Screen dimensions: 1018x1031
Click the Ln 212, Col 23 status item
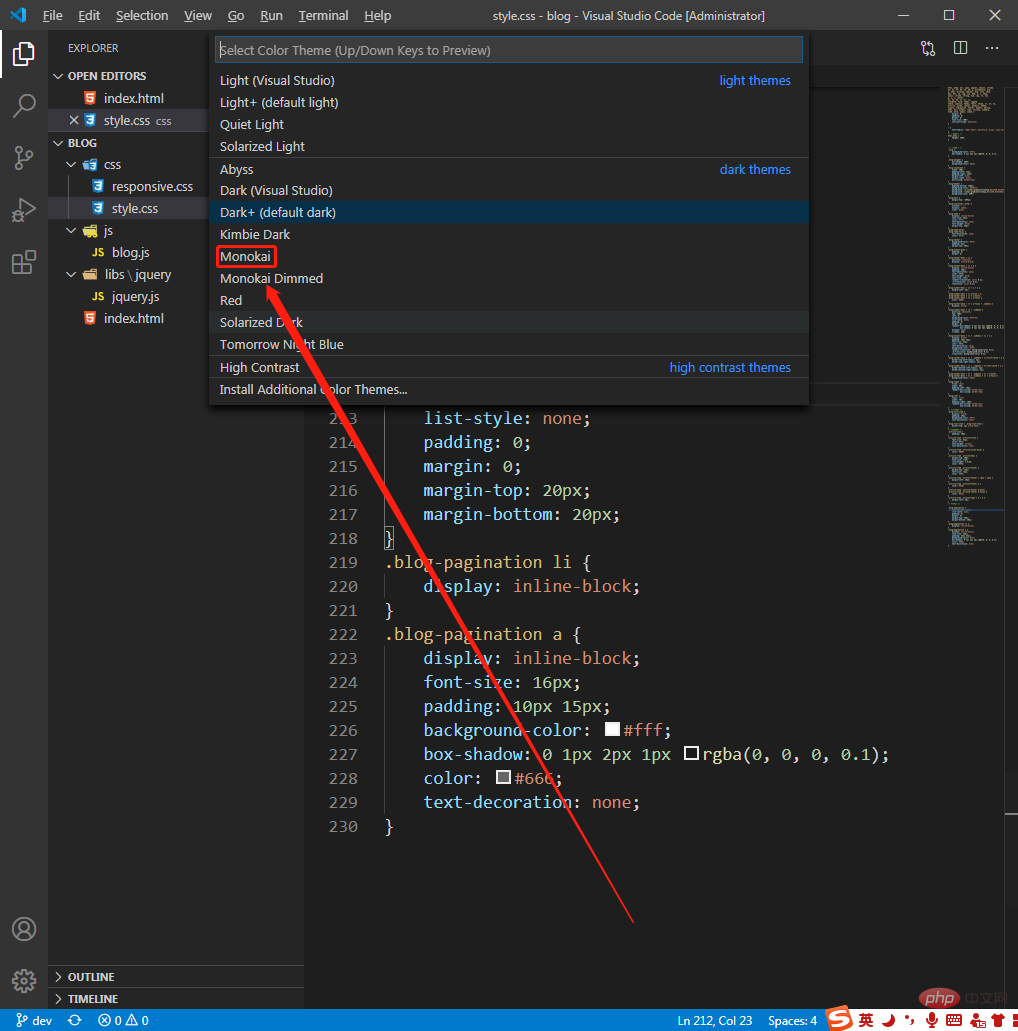(x=715, y=1020)
